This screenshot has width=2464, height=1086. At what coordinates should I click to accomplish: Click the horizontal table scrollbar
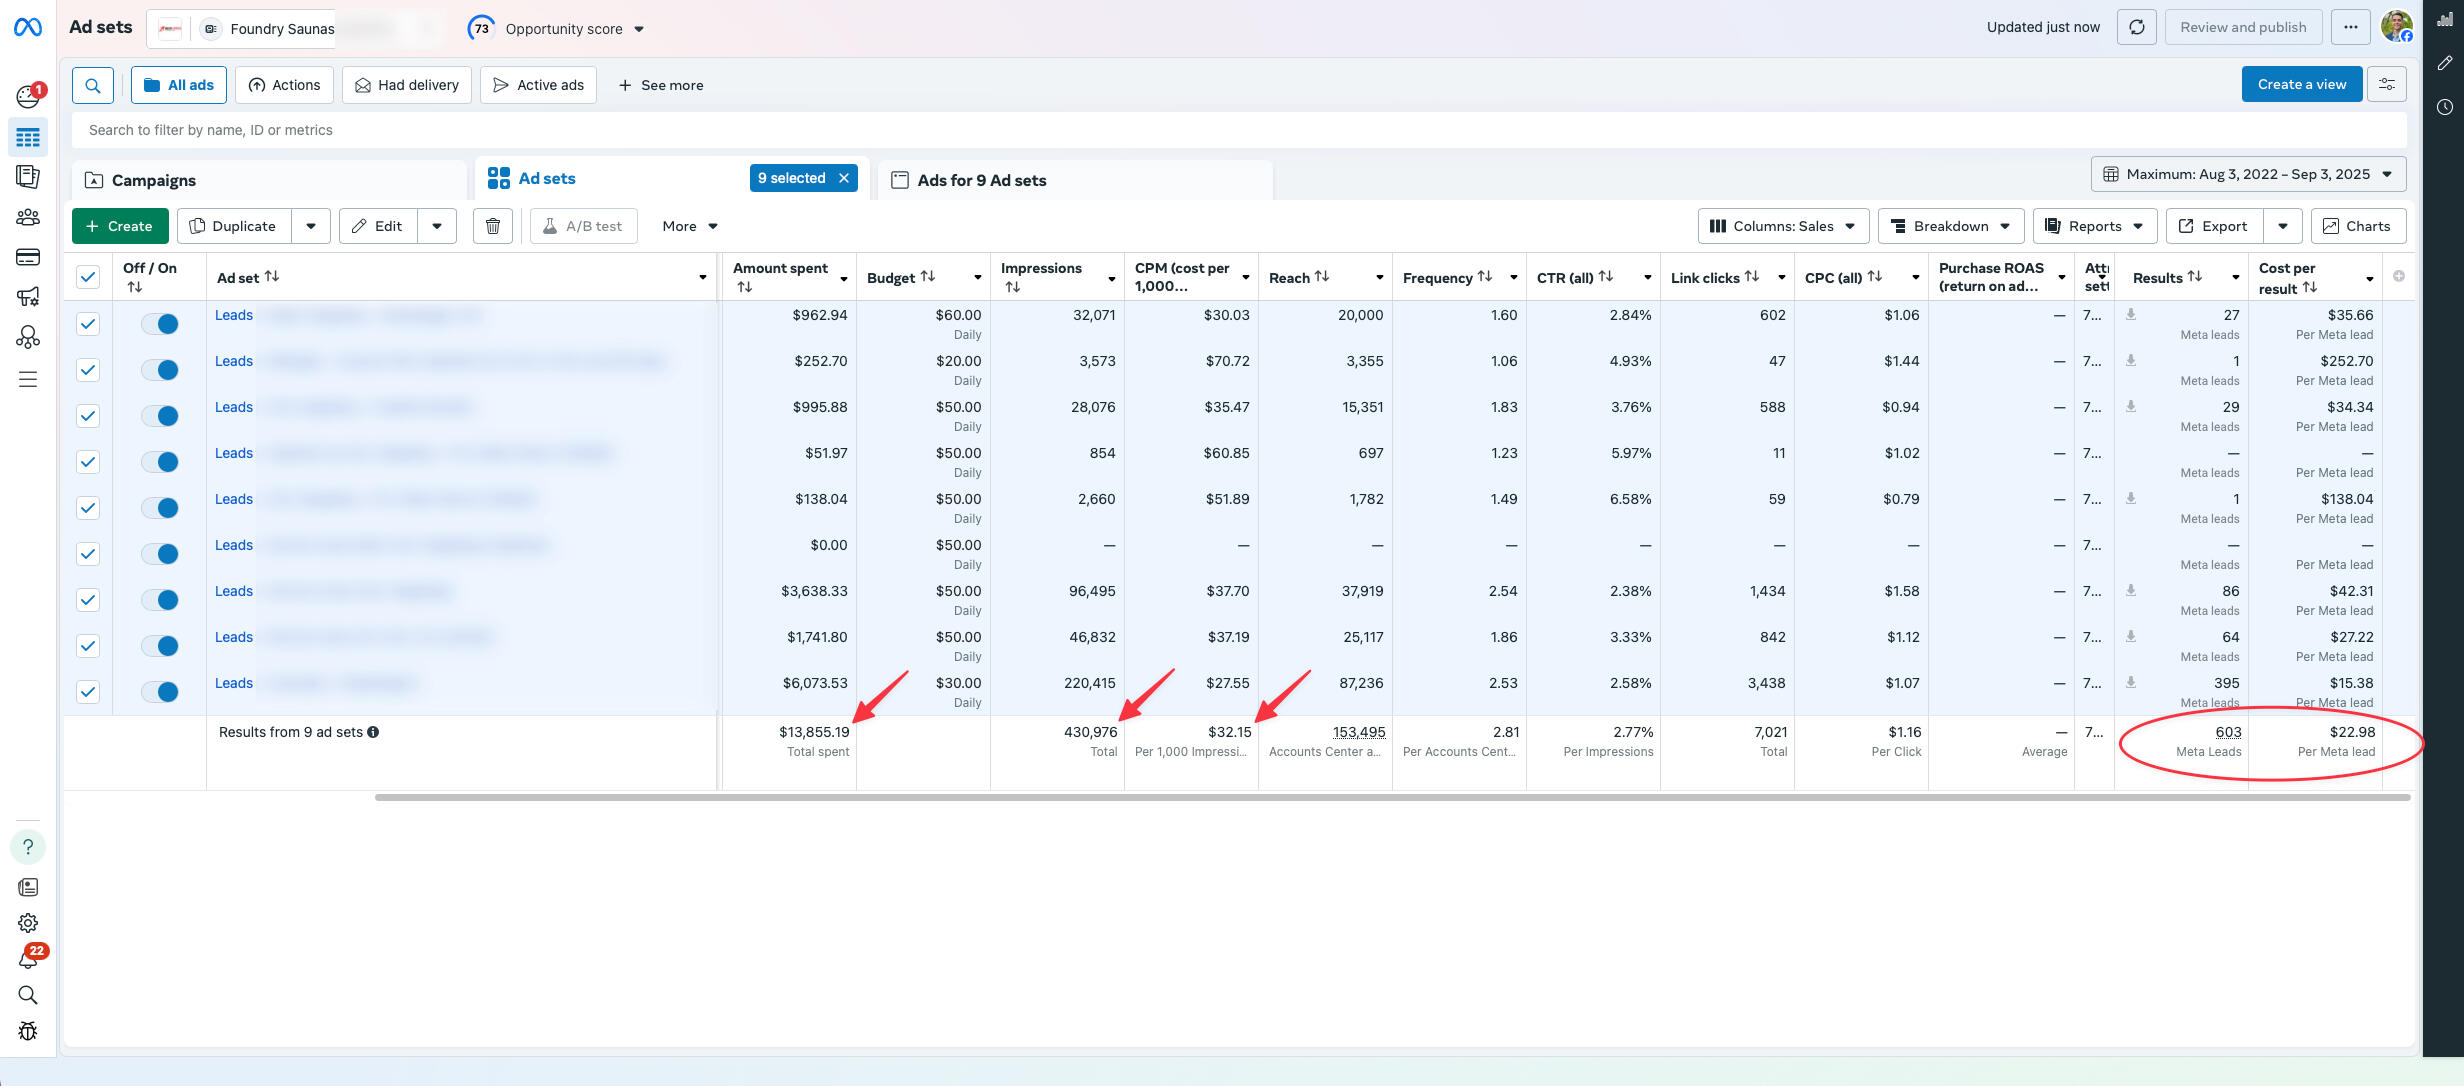point(1390,798)
